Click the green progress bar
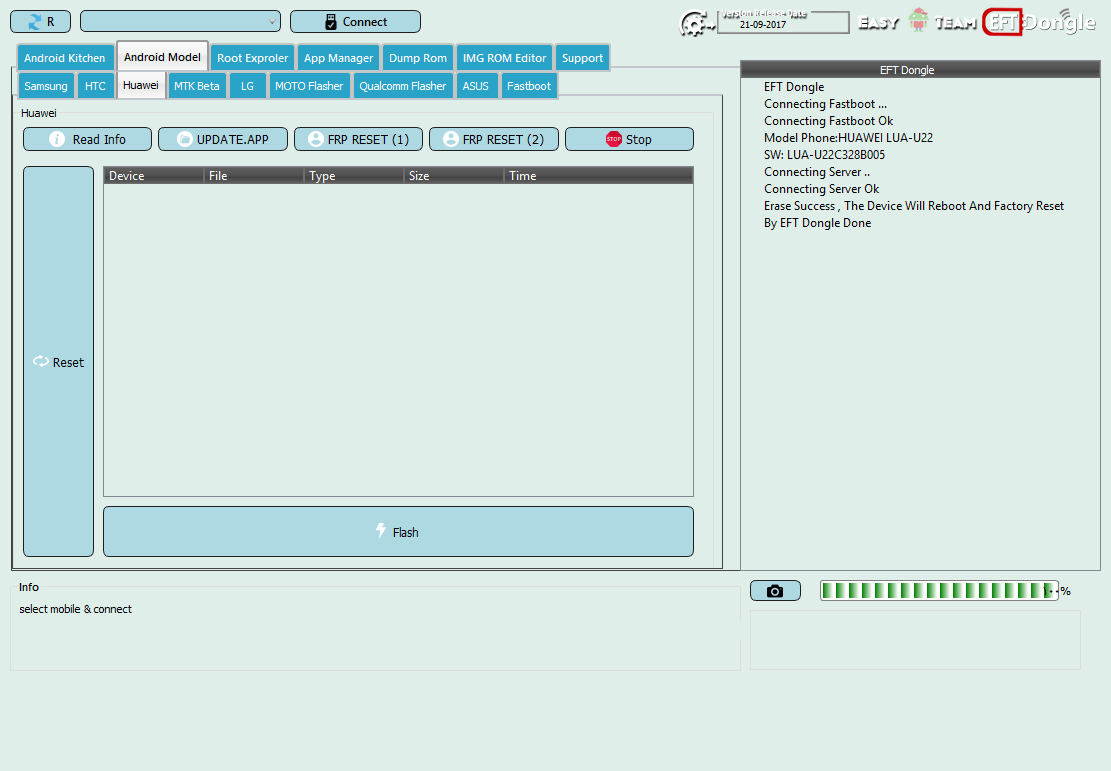The image size is (1111, 771). [x=939, y=590]
